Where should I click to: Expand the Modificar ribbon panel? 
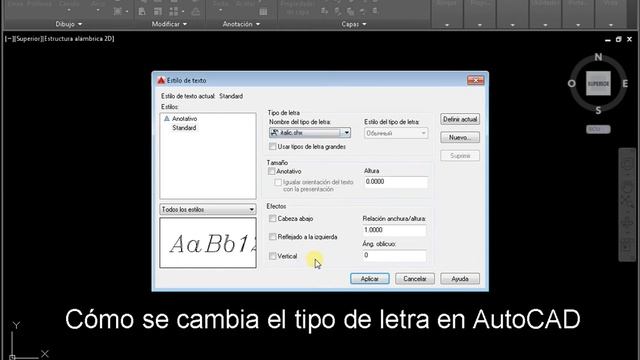coord(169,24)
